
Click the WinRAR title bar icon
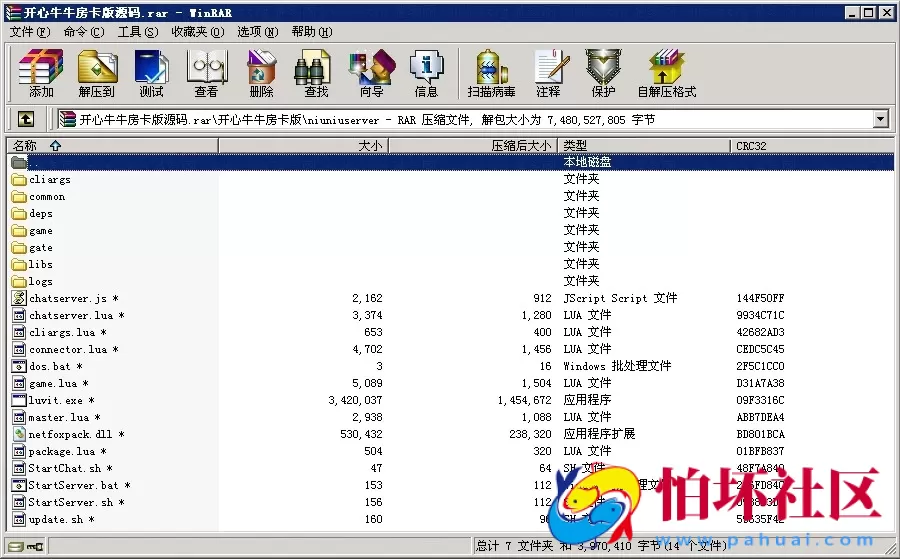pos(13,12)
